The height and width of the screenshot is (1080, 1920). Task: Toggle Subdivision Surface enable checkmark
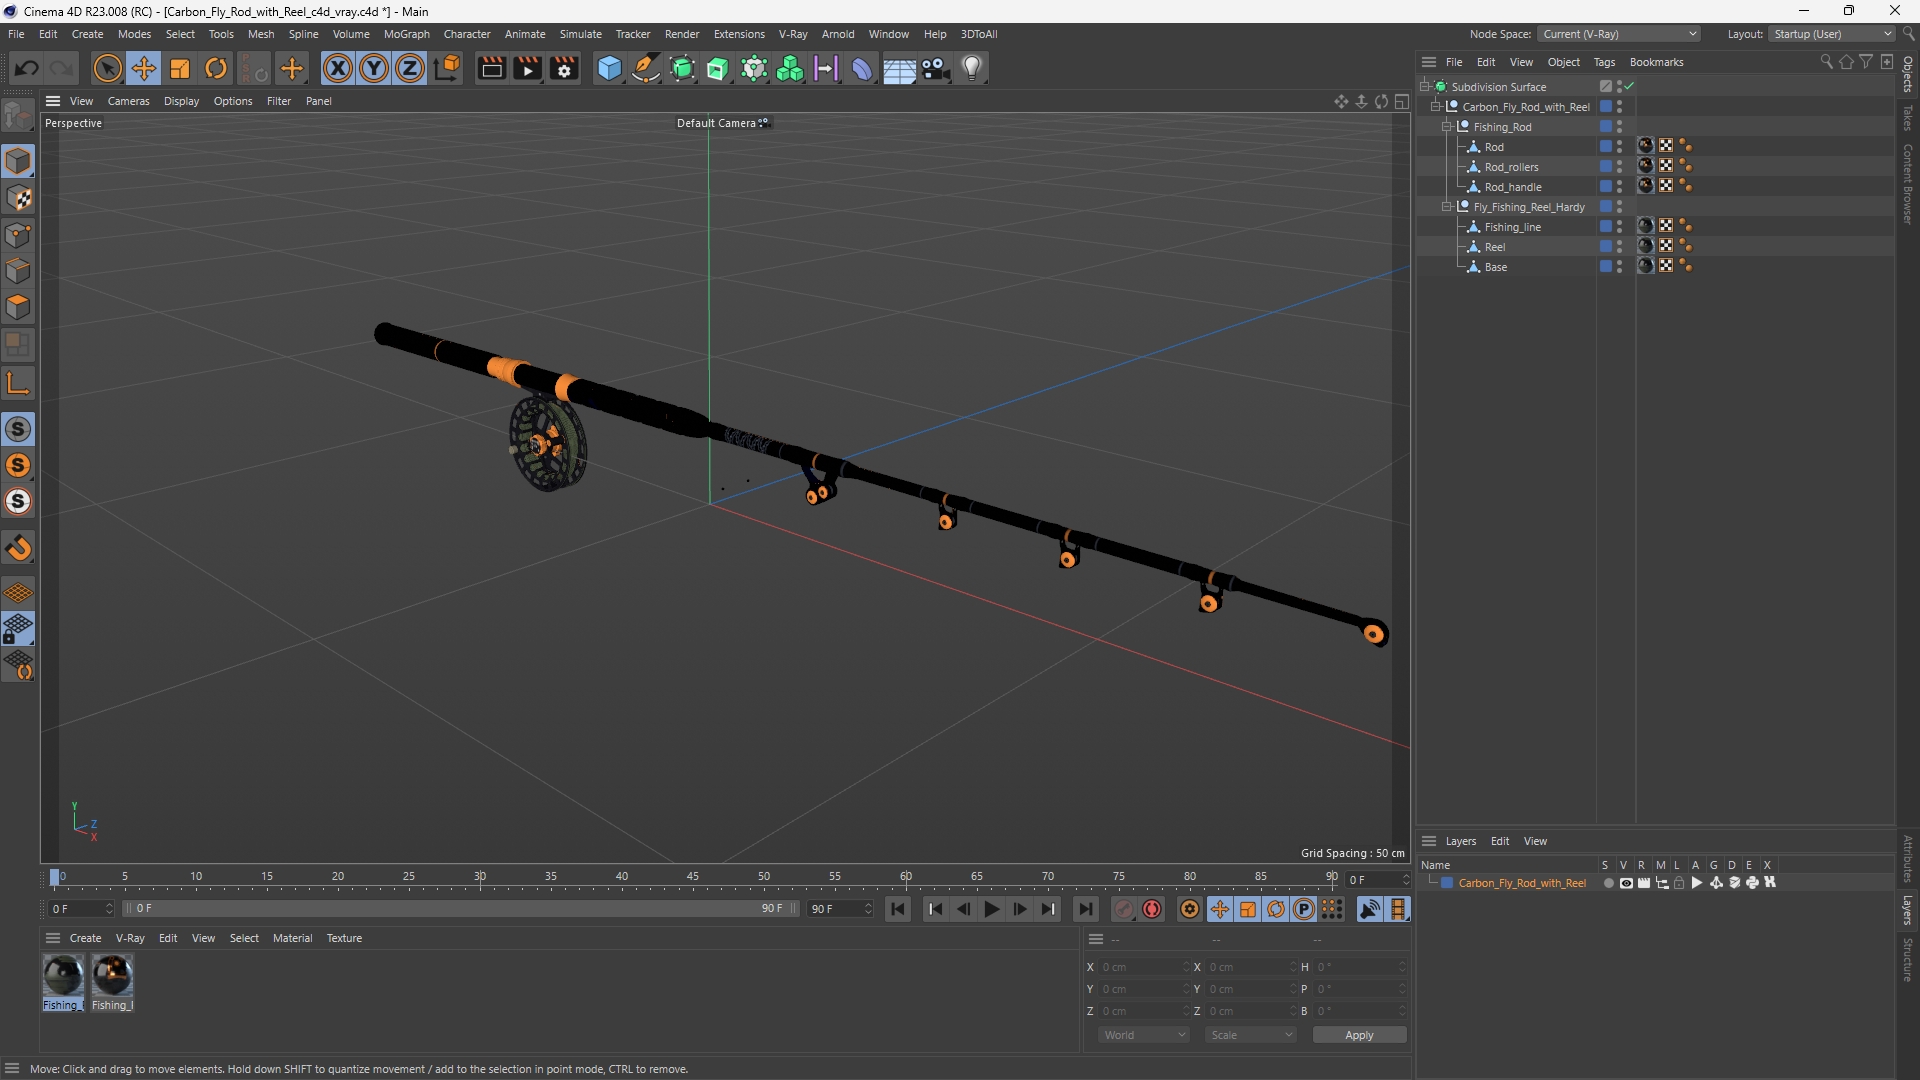1630,87
